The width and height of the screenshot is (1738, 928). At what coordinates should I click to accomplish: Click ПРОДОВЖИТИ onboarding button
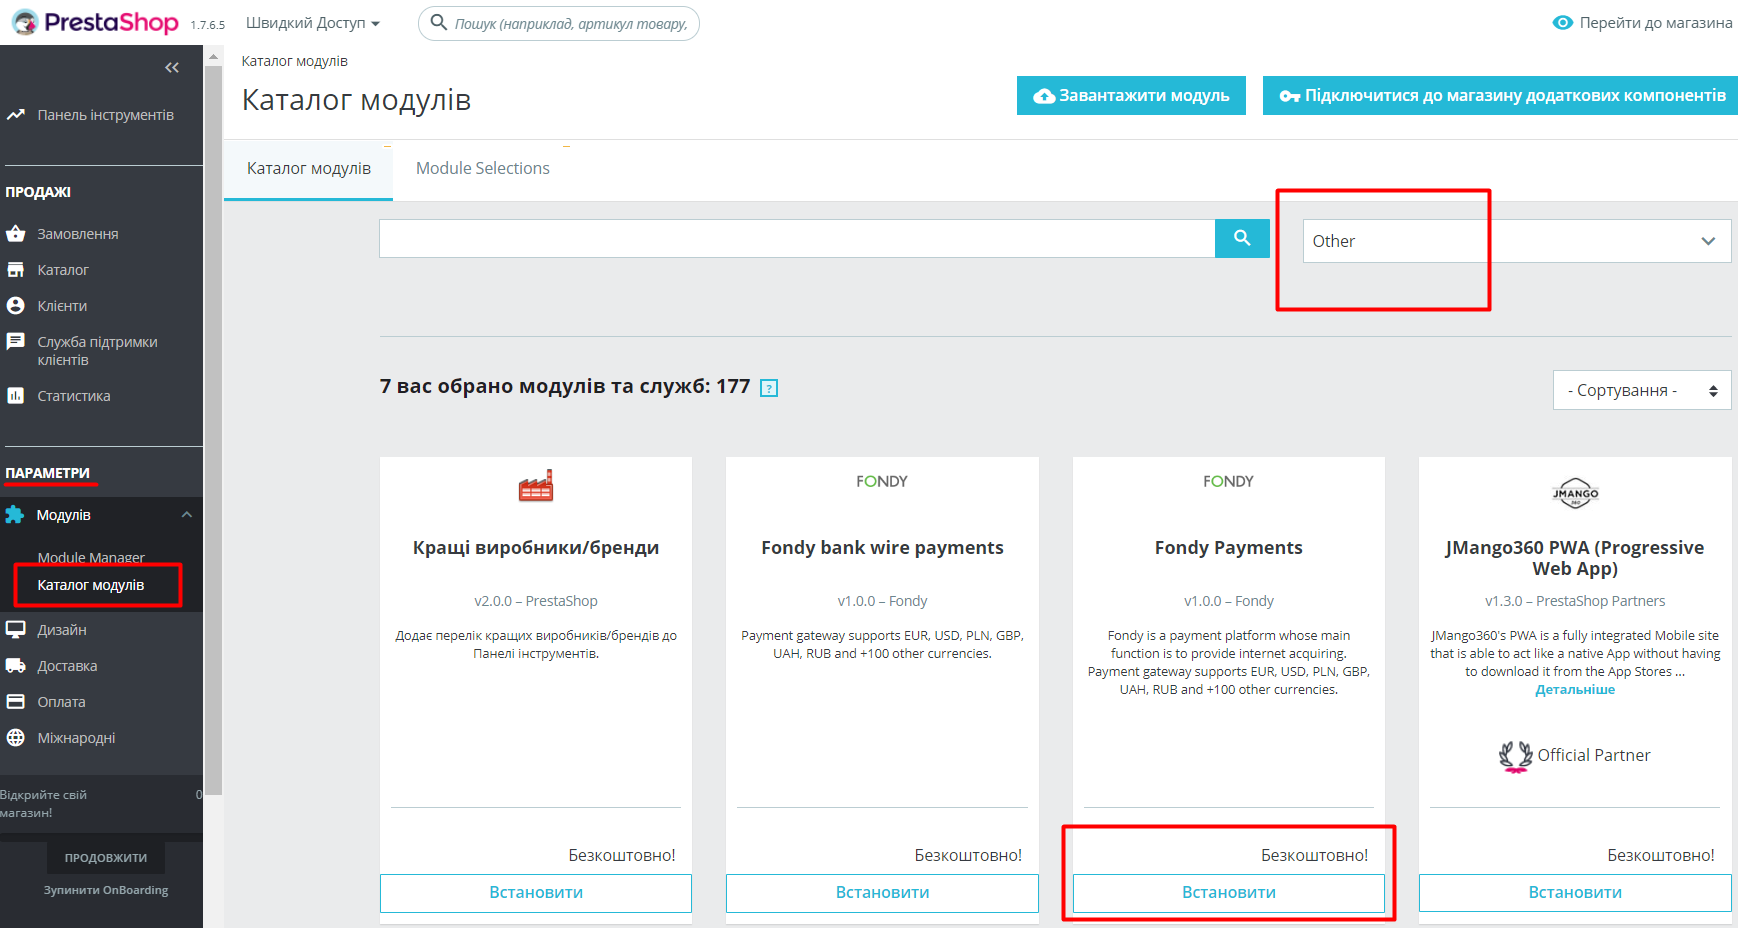tap(106, 858)
